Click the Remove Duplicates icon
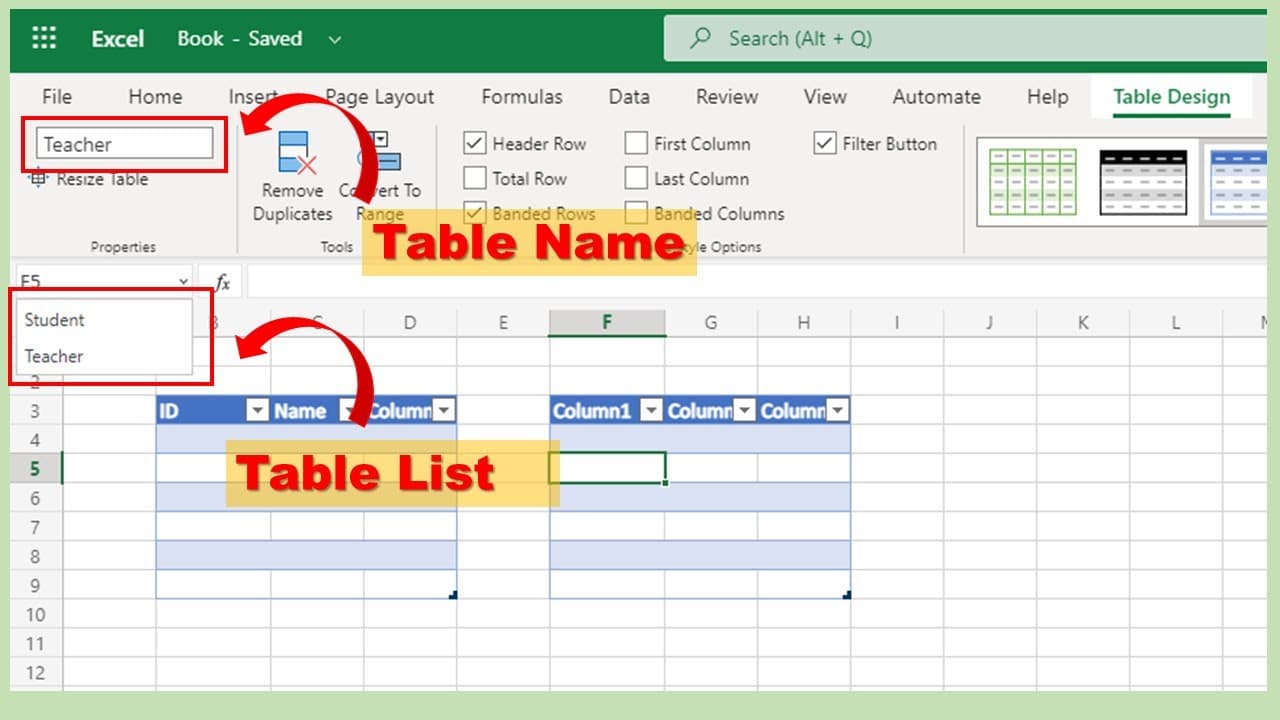Screen dimensions: 1280x720 [297, 153]
